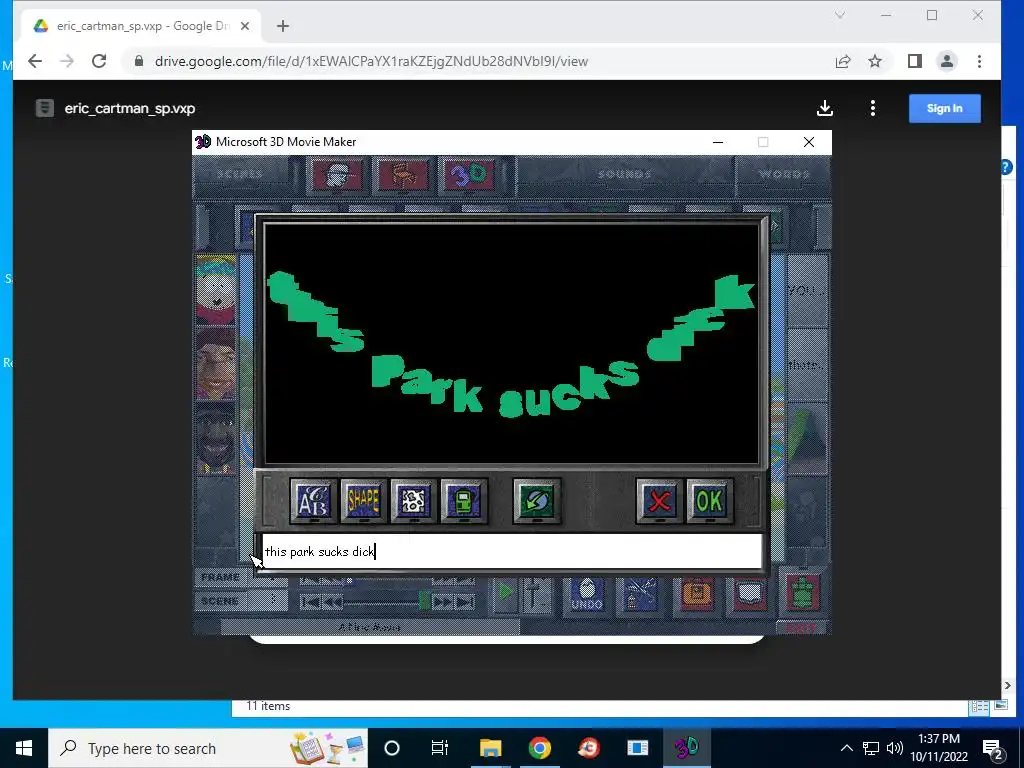View site information lock icon
This screenshot has width=1024, height=768.
point(138,61)
